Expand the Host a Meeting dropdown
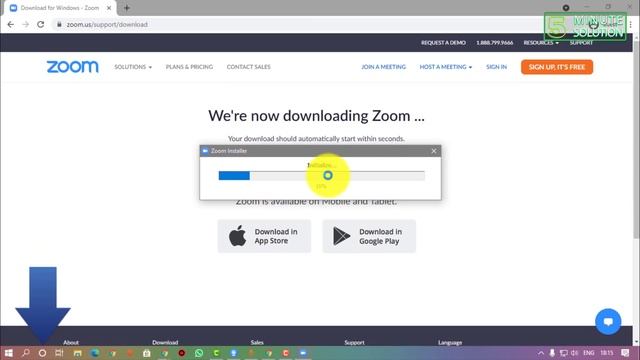This screenshot has width=640, height=360. pos(446,67)
